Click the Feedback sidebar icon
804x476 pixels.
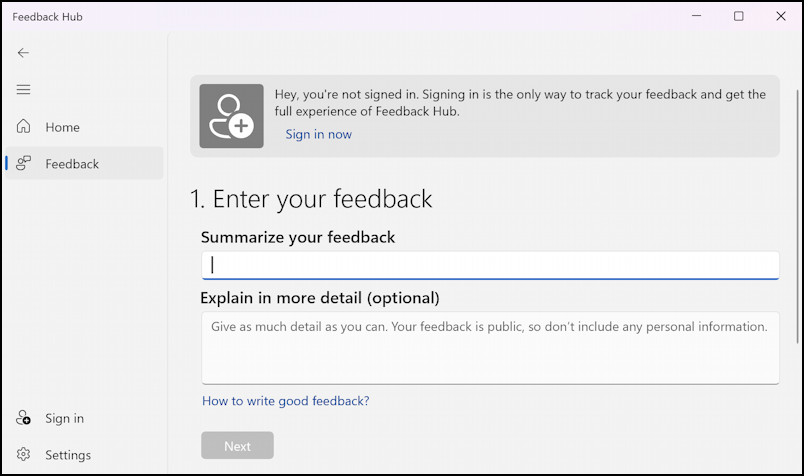[x=24, y=164]
